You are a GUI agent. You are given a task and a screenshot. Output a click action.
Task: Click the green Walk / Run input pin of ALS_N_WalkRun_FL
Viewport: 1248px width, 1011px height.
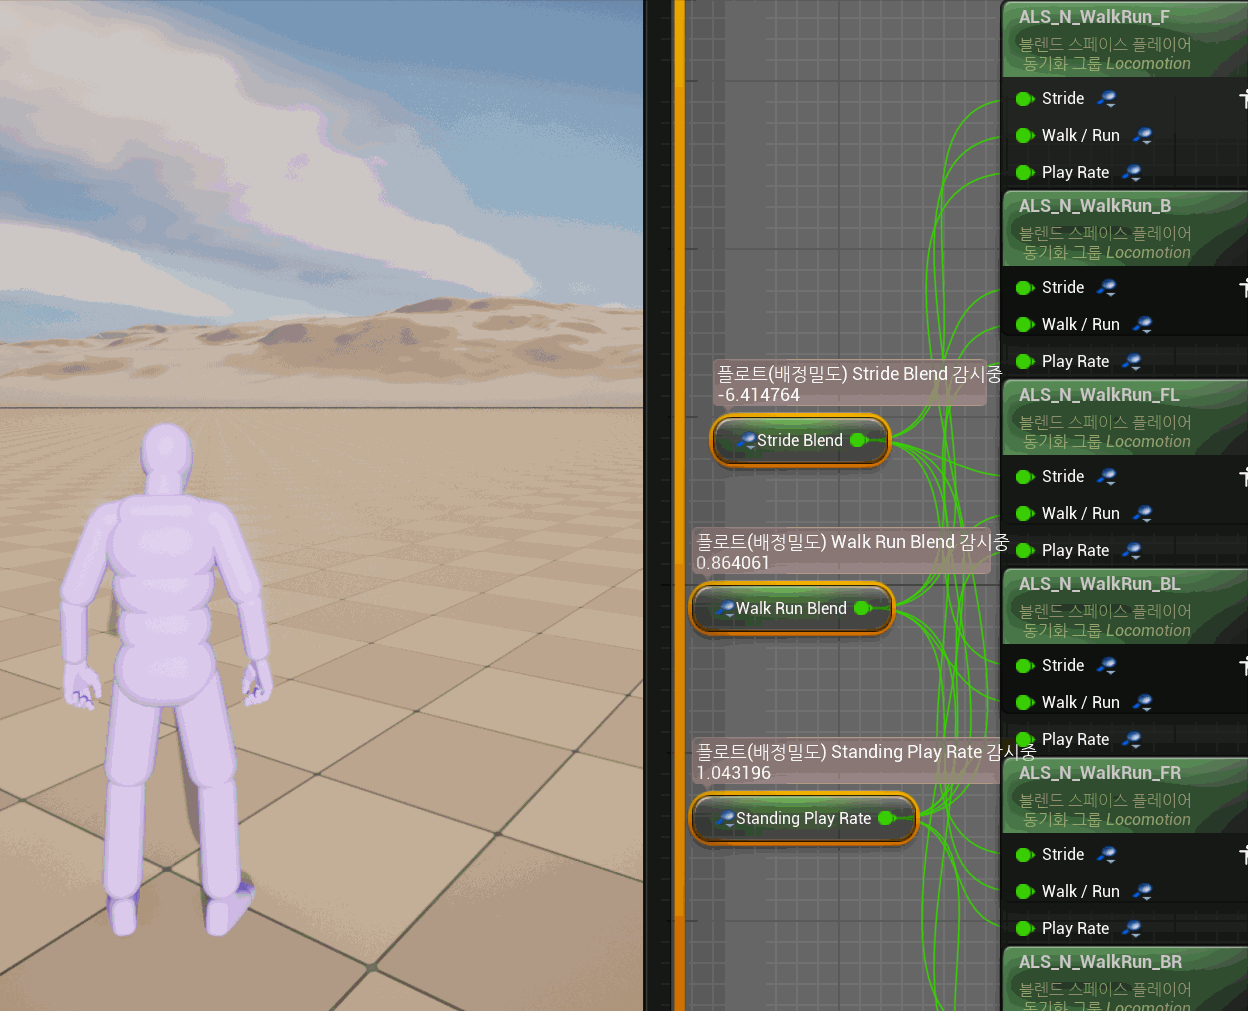coord(1024,514)
